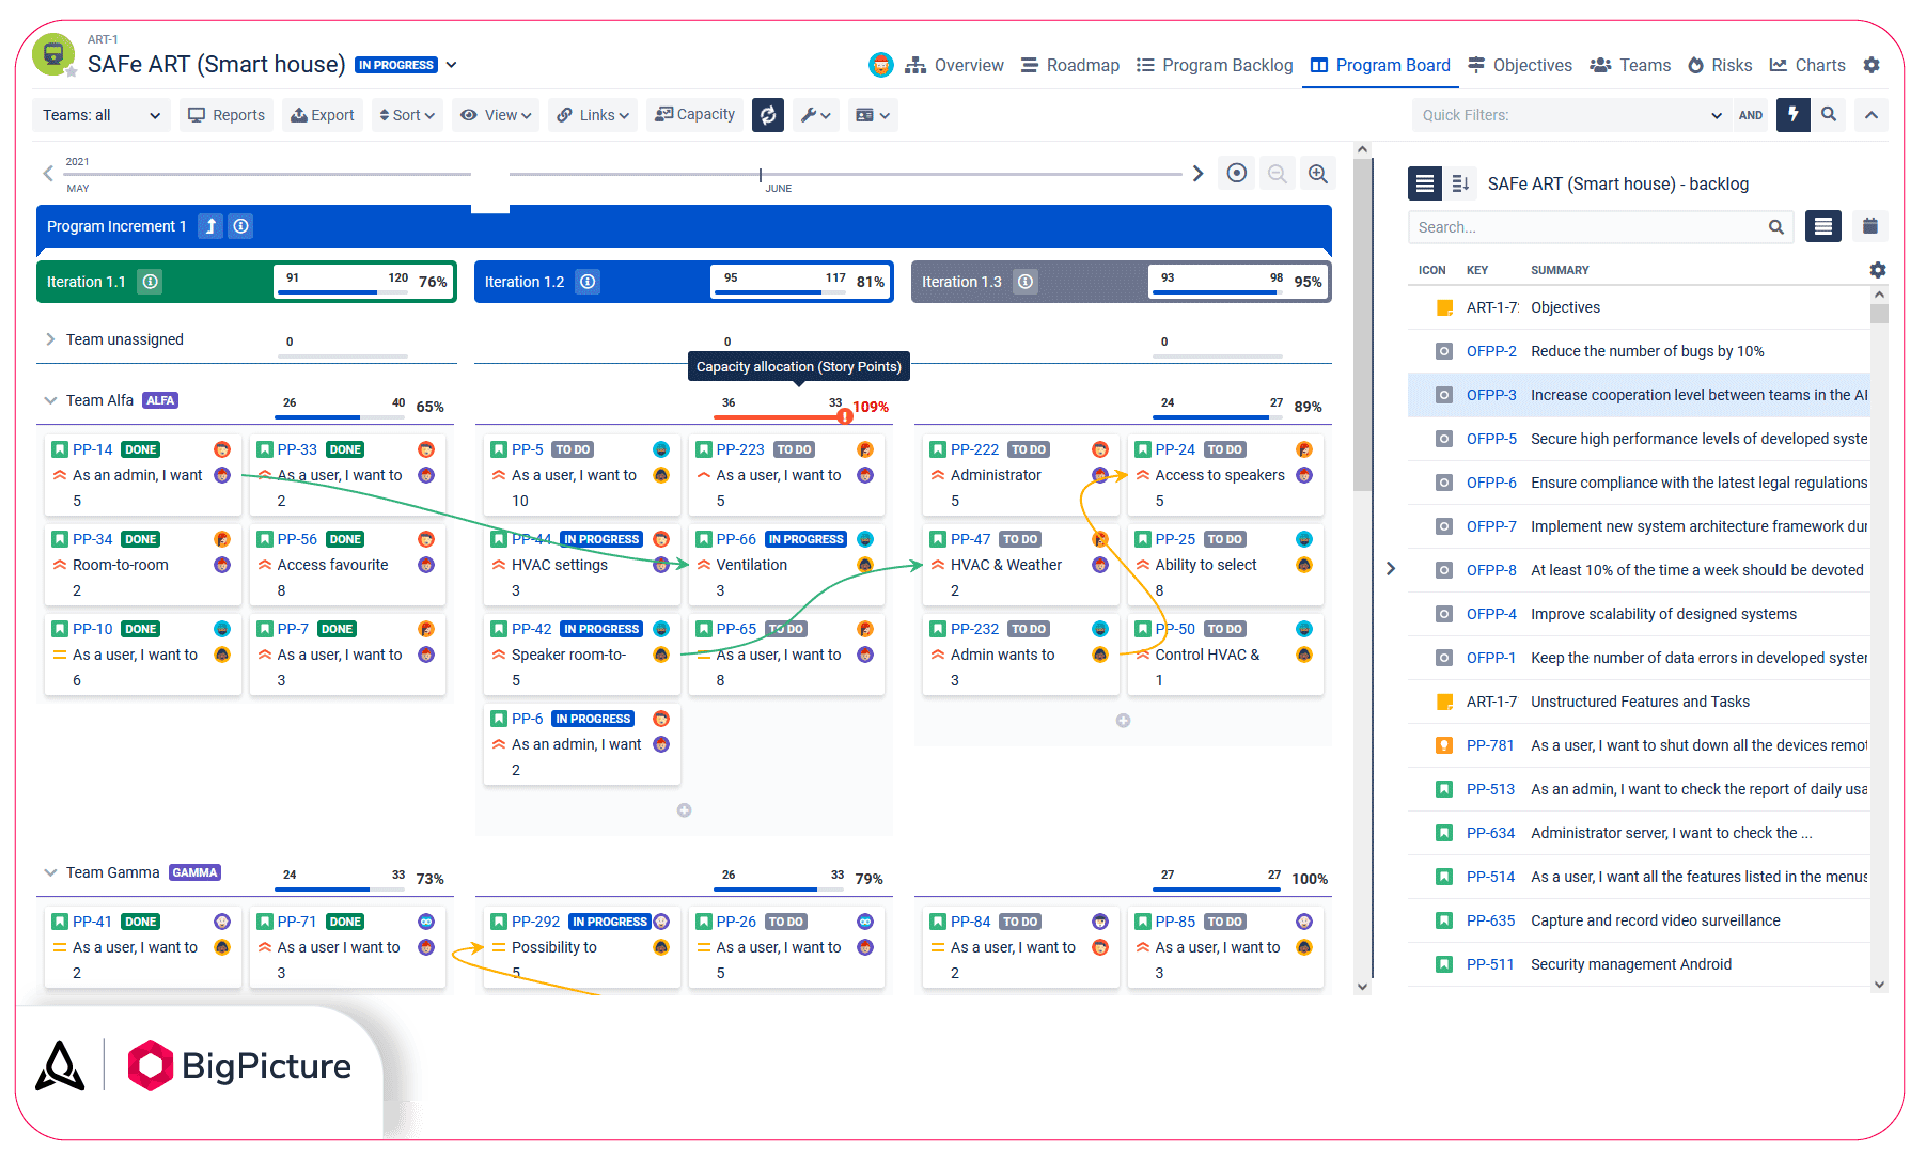Move timeline back with left arrow
This screenshot has height=1160, width=1920.
(48, 173)
